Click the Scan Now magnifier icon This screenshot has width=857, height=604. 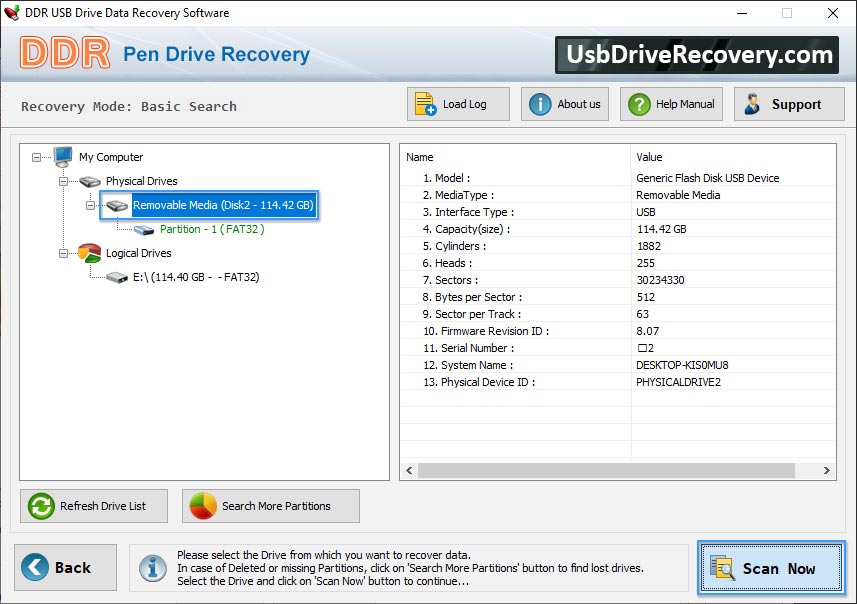pyautogui.click(x=722, y=567)
